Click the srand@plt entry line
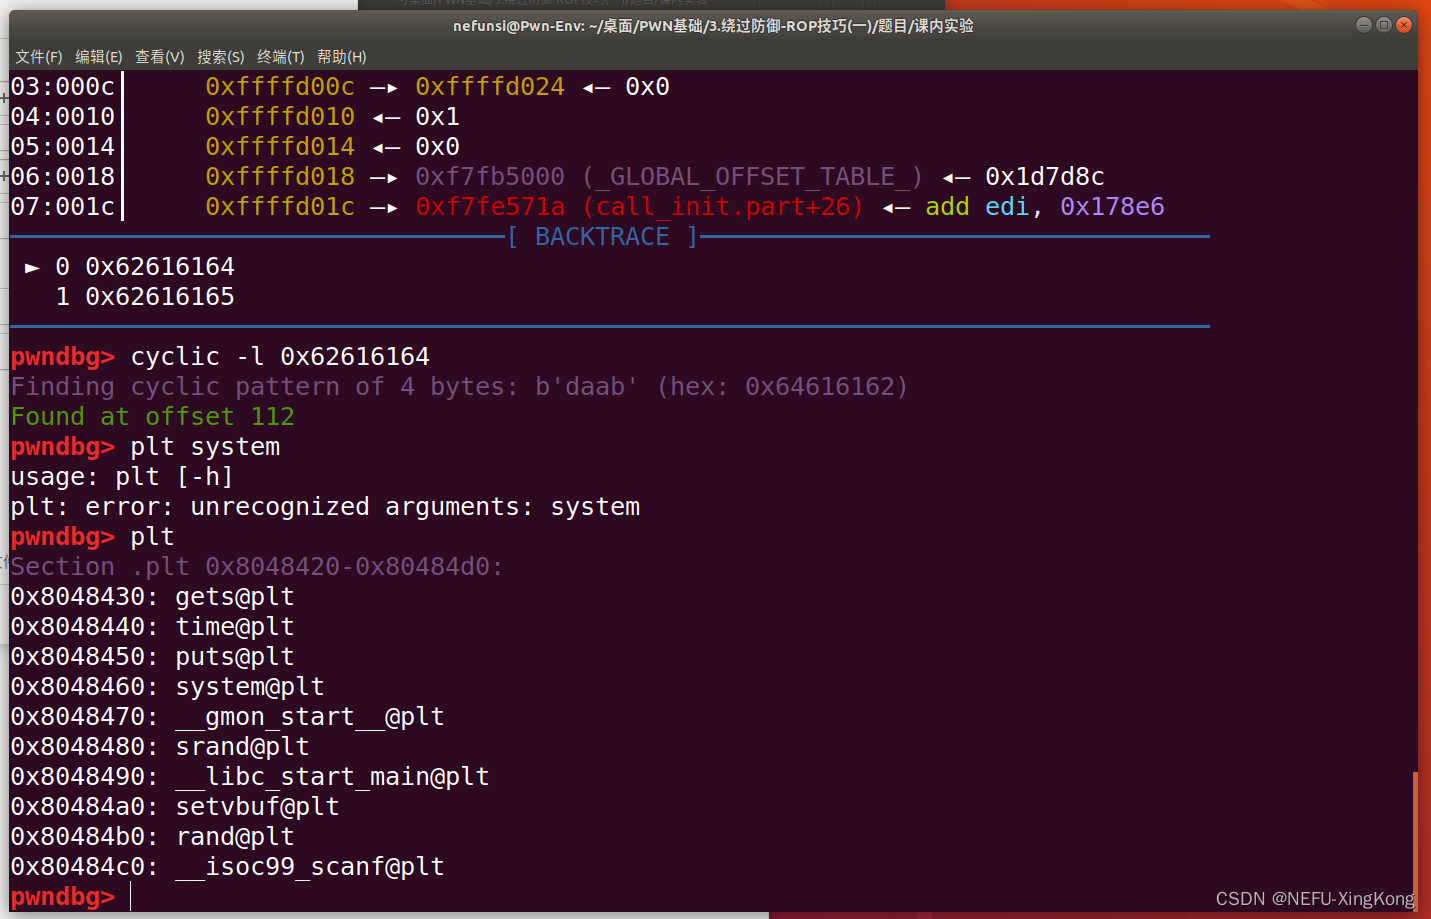This screenshot has width=1431, height=919. (x=160, y=747)
